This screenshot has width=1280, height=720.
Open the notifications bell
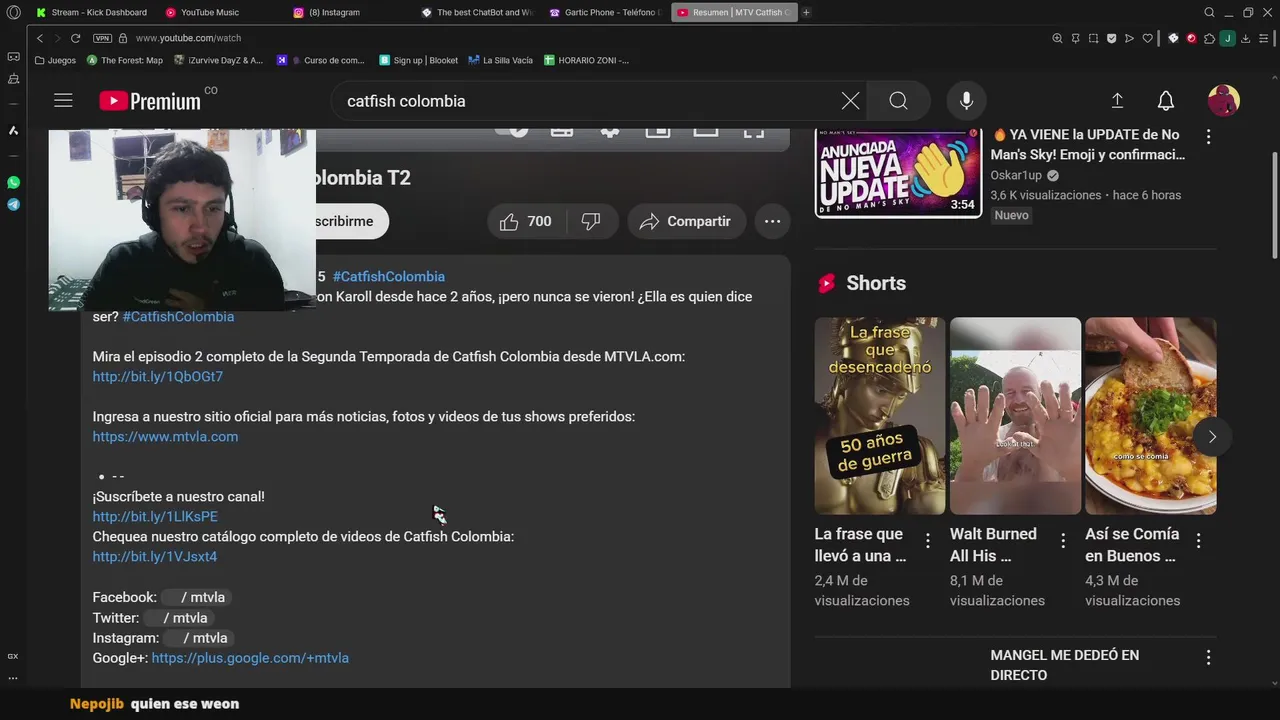[x=1165, y=101]
